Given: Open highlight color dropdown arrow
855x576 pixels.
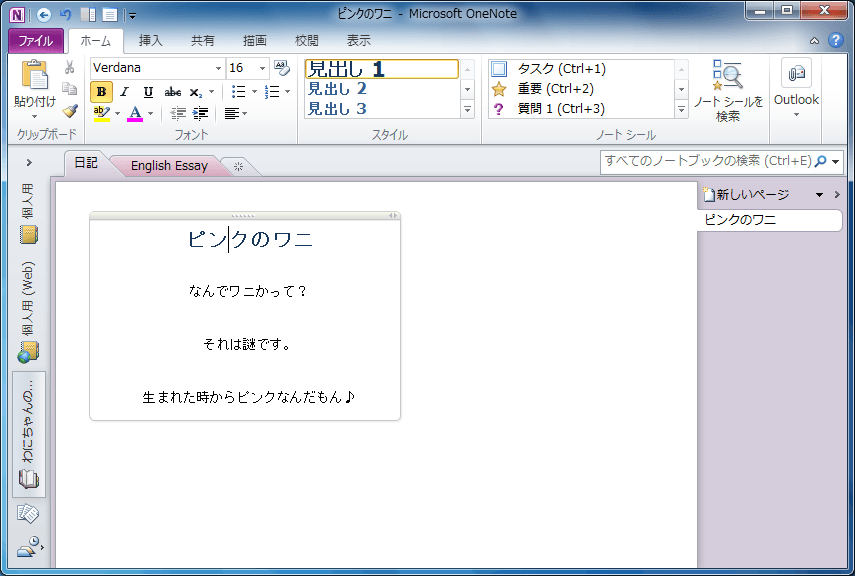Looking at the screenshot, I should point(117,113).
